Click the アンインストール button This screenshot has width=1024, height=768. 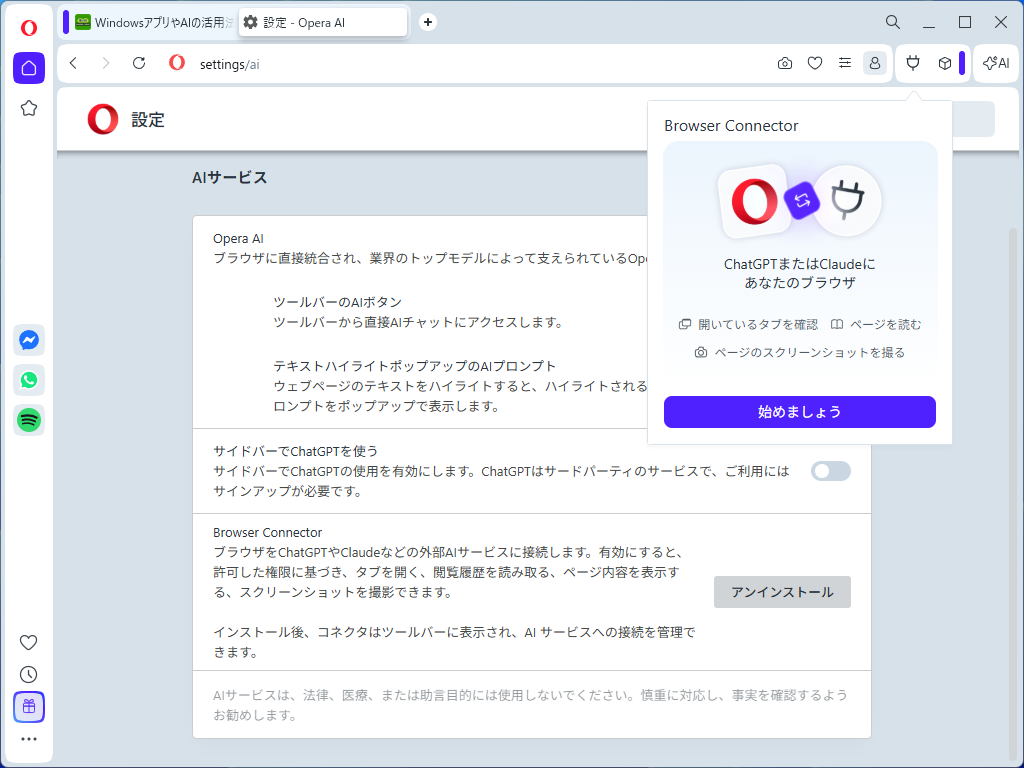(781, 592)
